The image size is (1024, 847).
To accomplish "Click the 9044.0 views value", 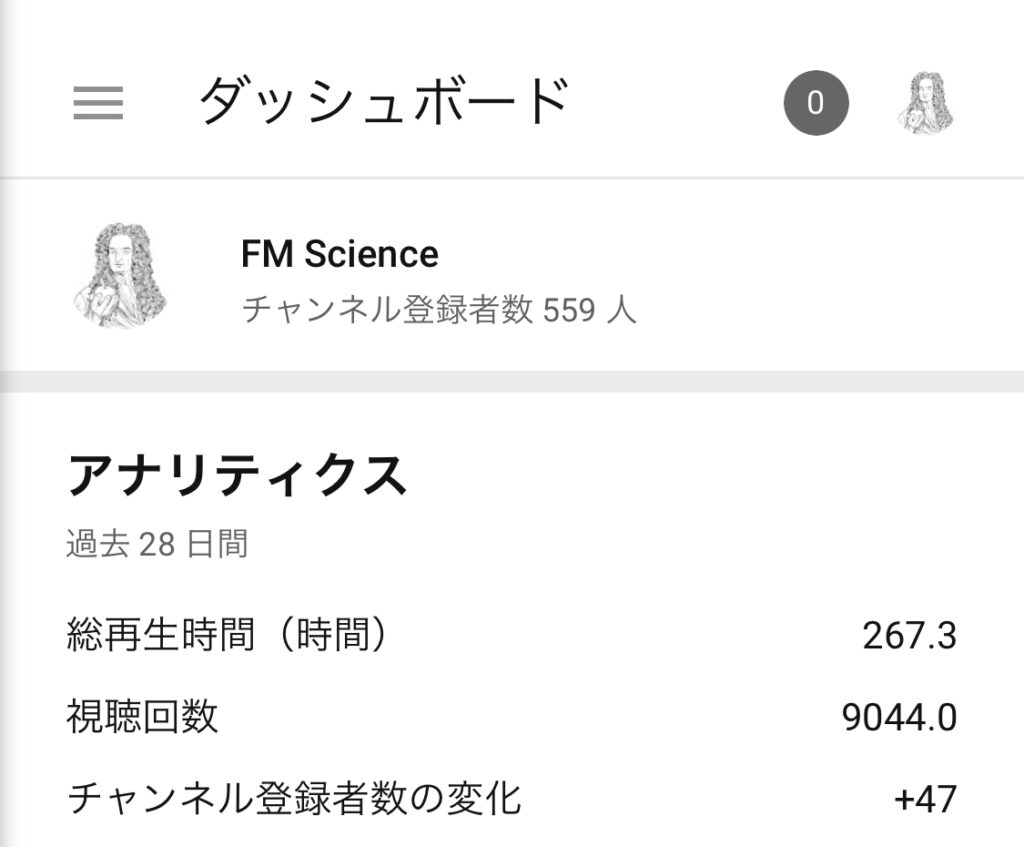I will [x=899, y=718].
